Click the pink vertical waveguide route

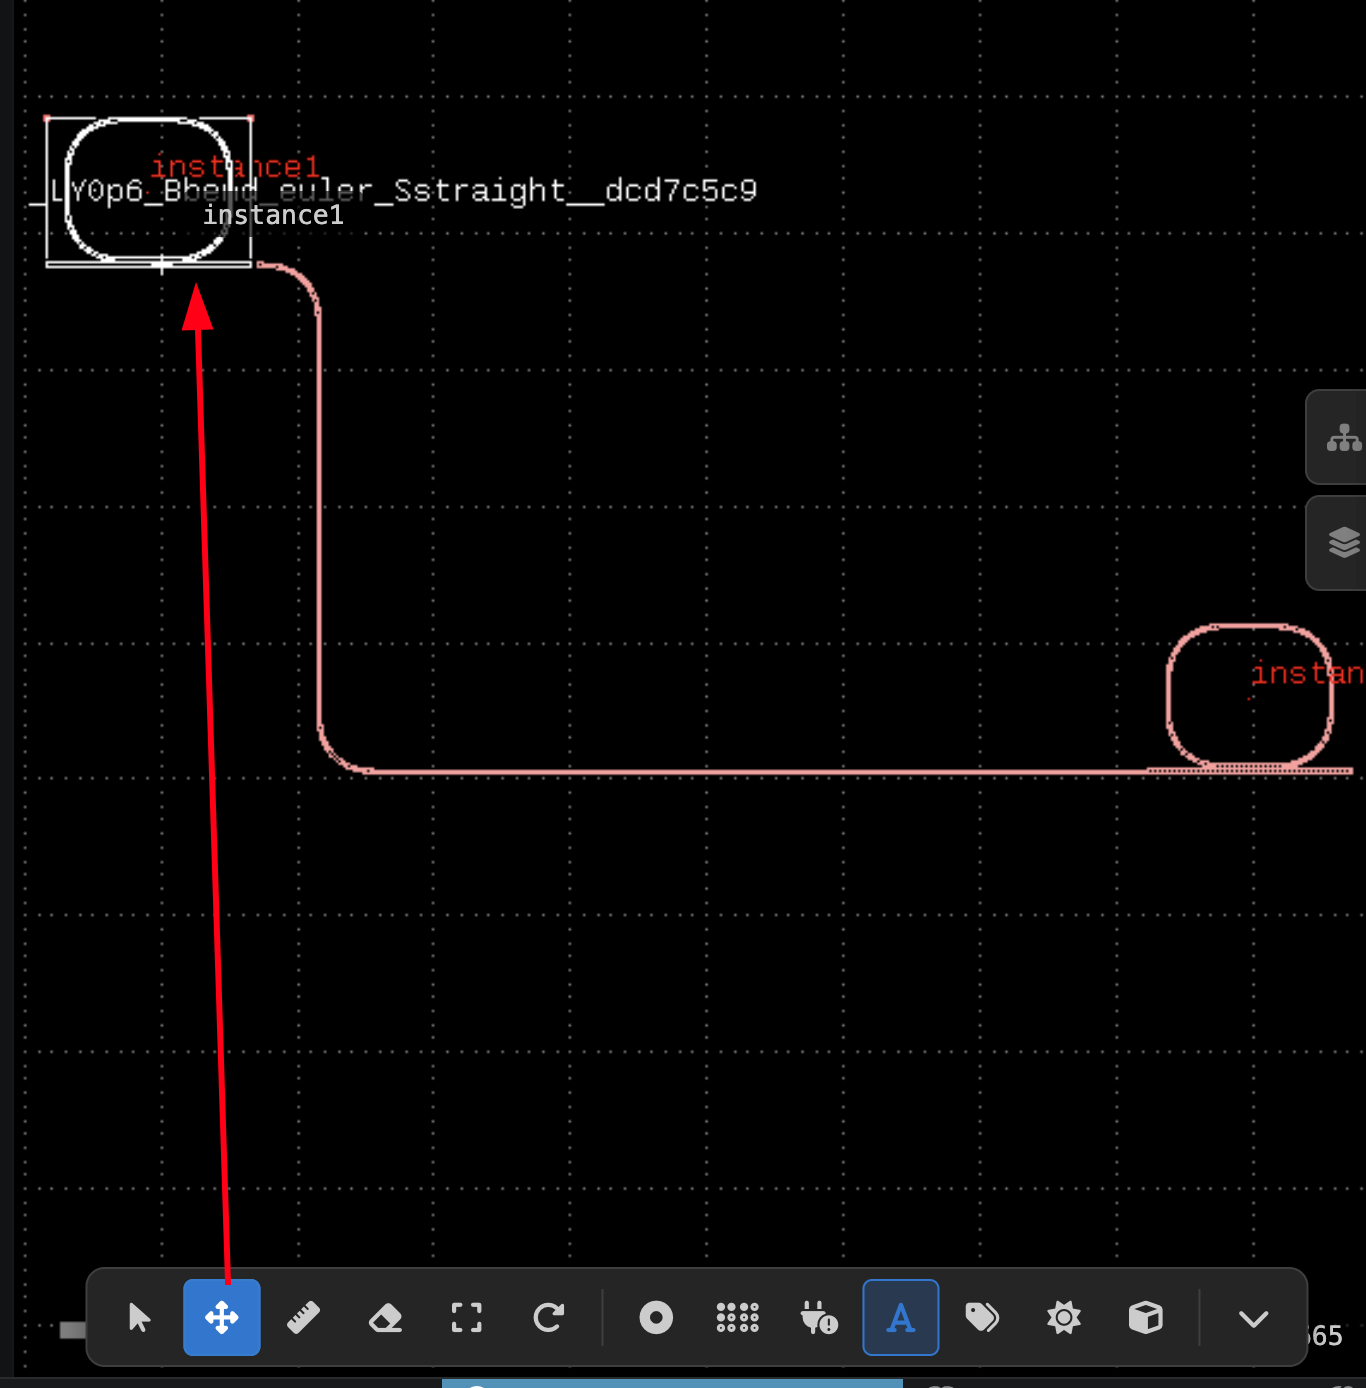[x=319, y=520]
